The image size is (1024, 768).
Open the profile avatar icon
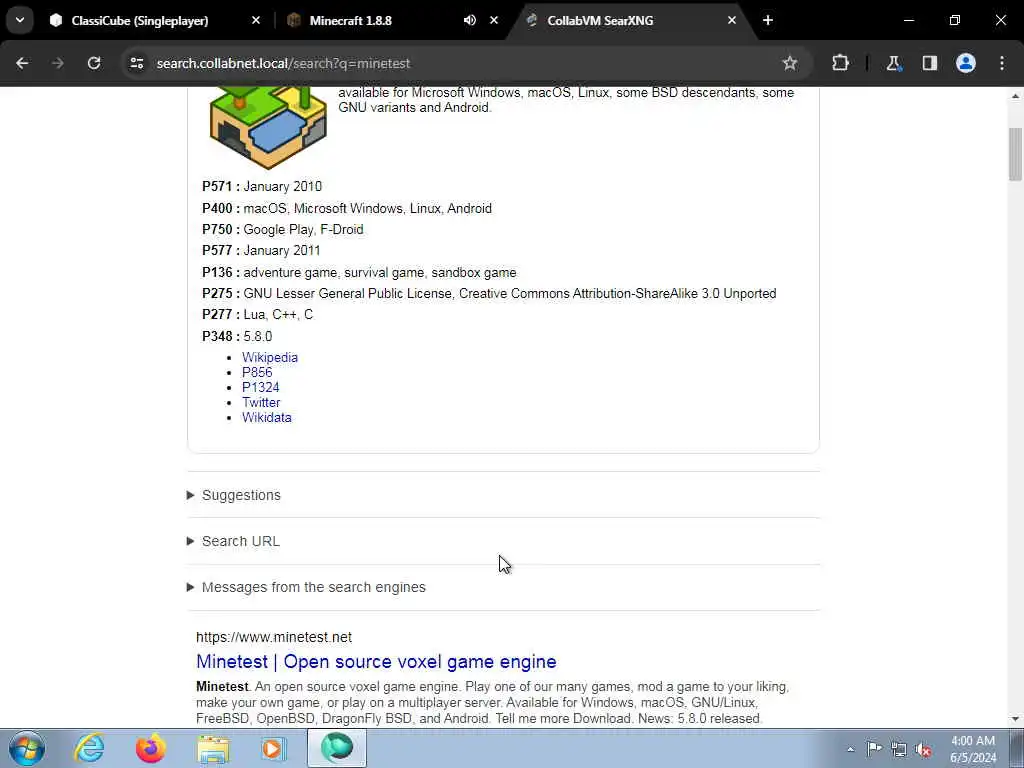click(965, 63)
